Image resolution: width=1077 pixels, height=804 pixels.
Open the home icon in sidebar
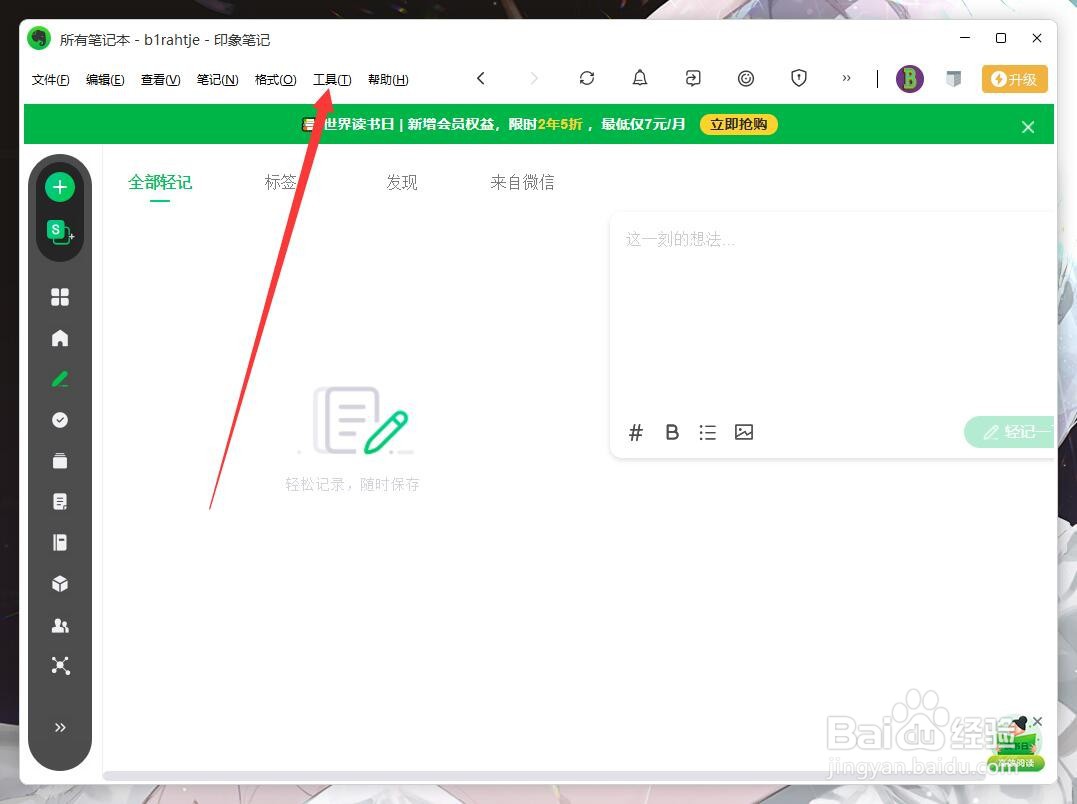[59, 338]
